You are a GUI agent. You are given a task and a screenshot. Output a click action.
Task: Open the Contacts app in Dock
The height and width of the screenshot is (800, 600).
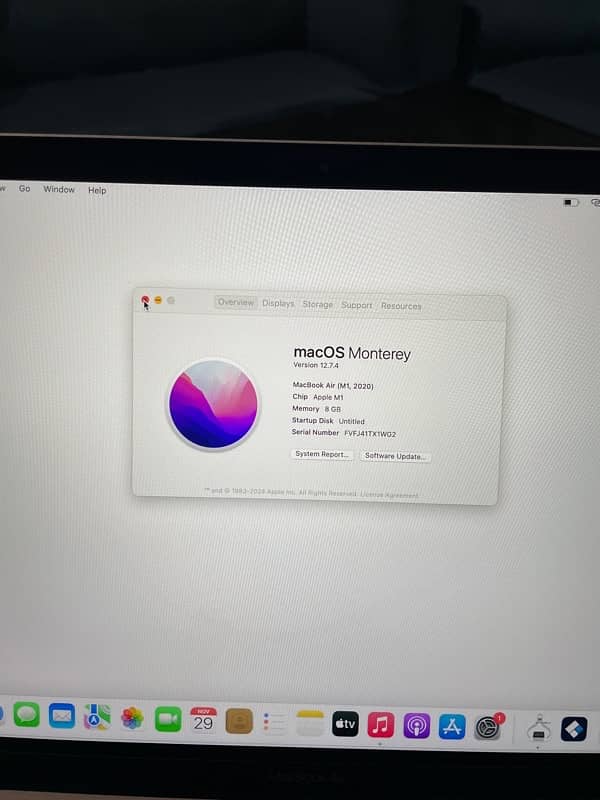(239, 721)
